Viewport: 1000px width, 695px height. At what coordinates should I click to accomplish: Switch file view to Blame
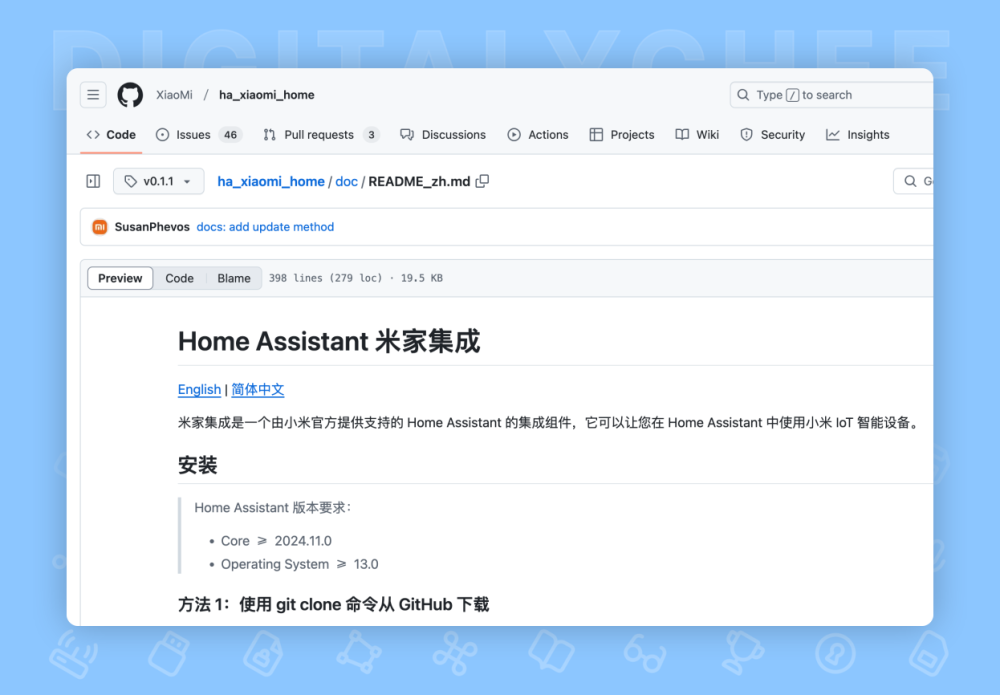tap(234, 278)
